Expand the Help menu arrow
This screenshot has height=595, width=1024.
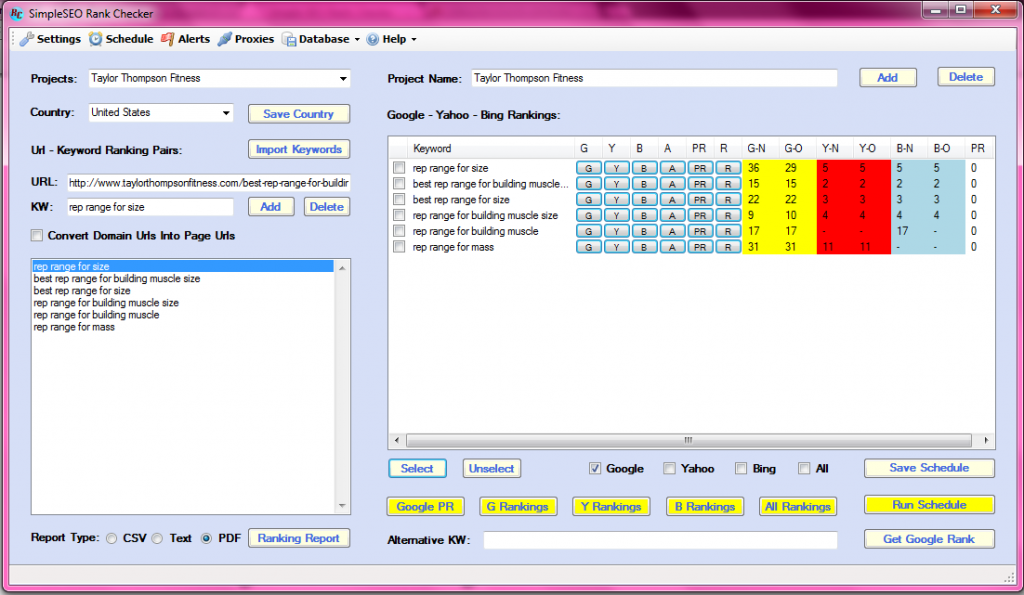(x=413, y=40)
